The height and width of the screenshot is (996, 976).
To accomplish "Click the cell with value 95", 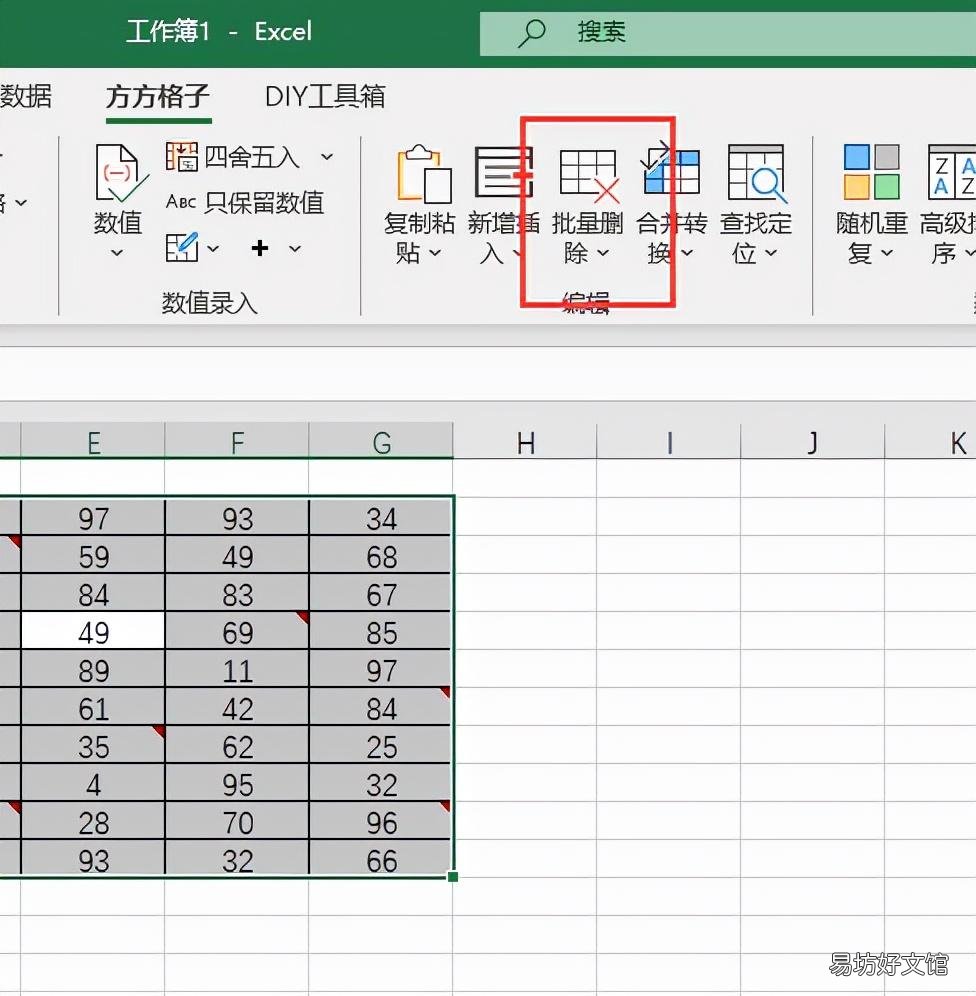I will pos(237,783).
